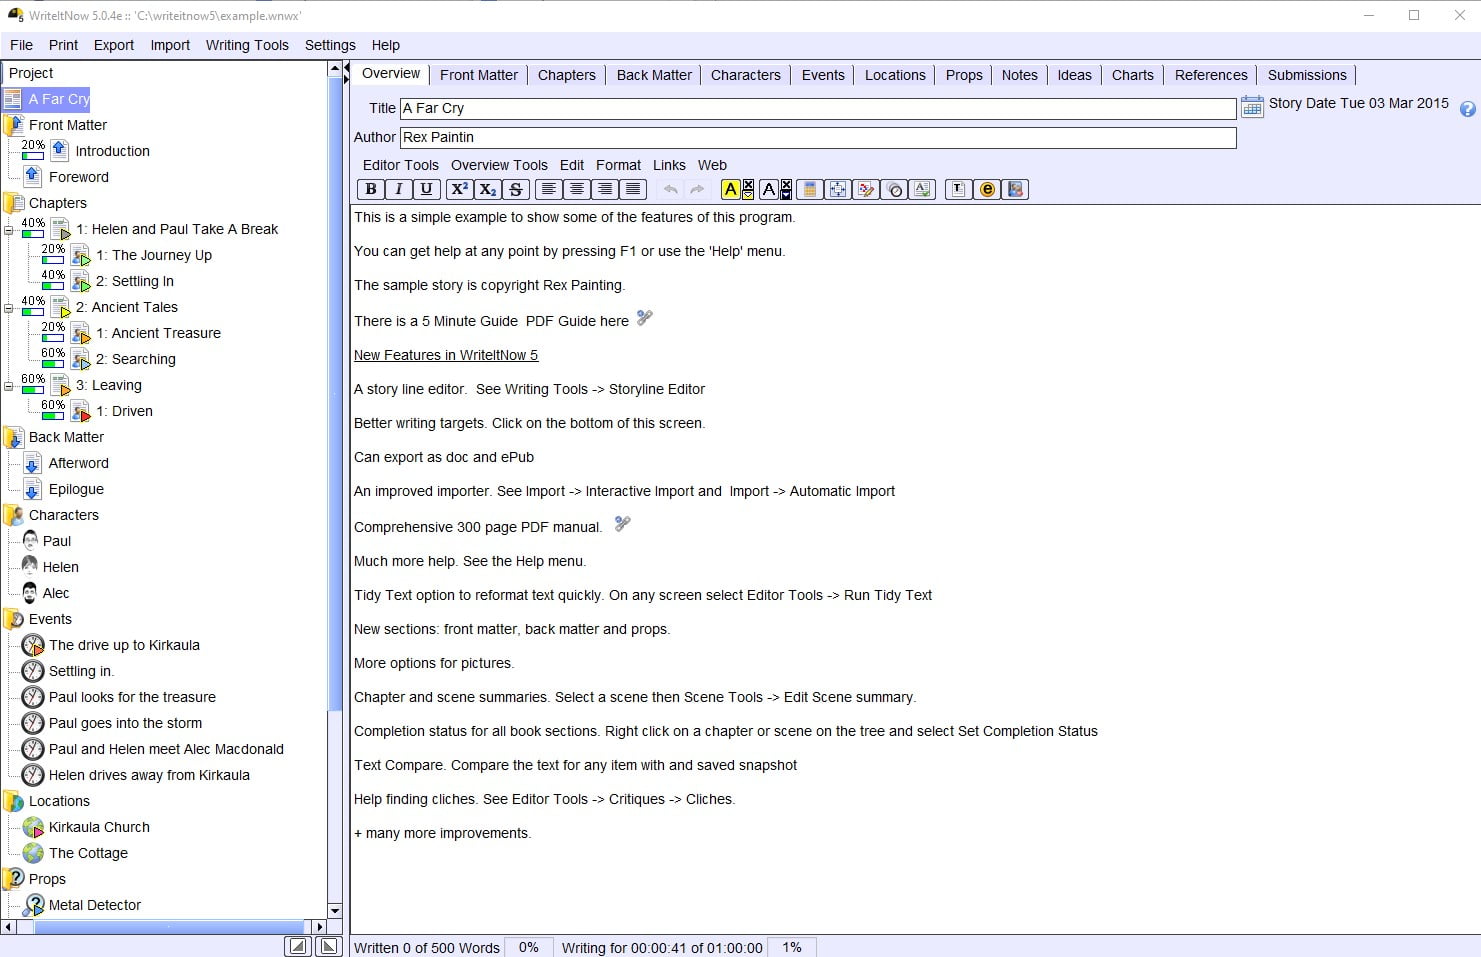The image size is (1481, 957).
Task: Apply strikethrough to the text
Action: tap(515, 189)
